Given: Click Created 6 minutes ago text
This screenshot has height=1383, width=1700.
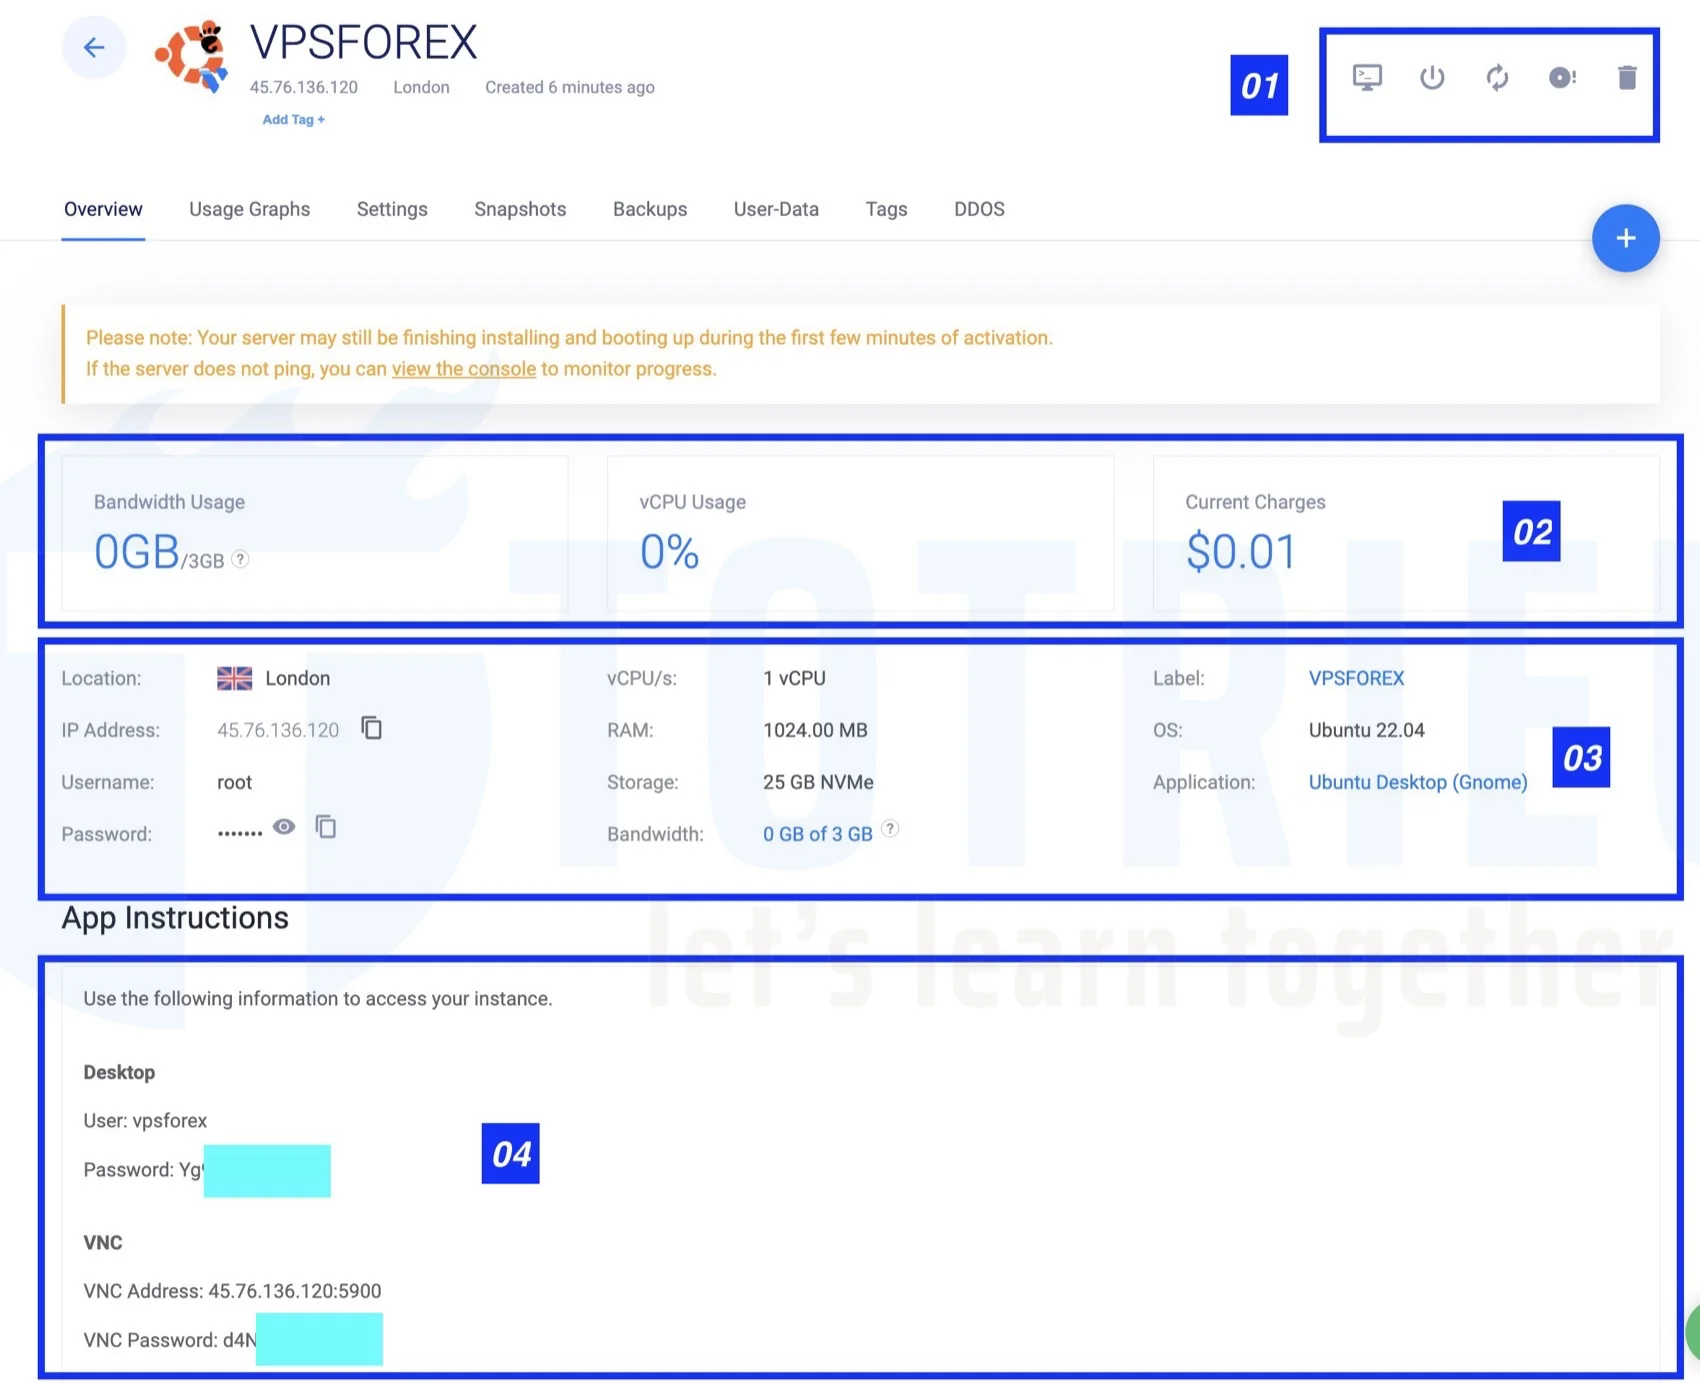Looking at the screenshot, I should pyautogui.click(x=570, y=87).
